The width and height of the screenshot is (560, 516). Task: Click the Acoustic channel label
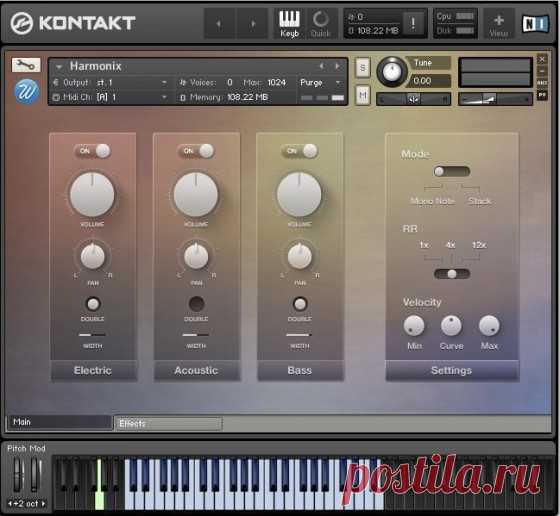pyautogui.click(x=196, y=371)
